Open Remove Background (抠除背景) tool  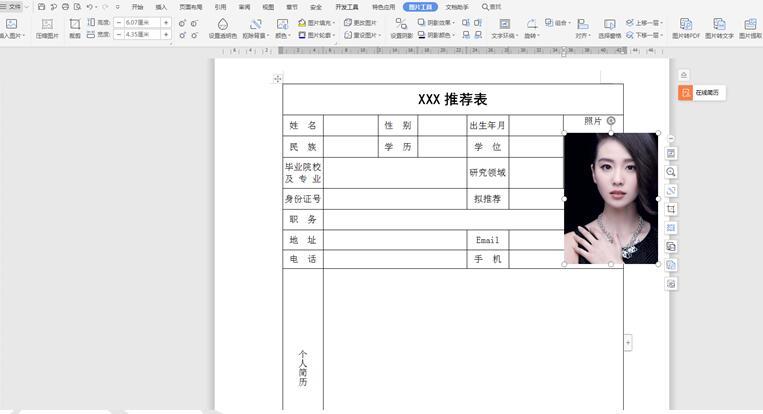[x=256, y=24]
